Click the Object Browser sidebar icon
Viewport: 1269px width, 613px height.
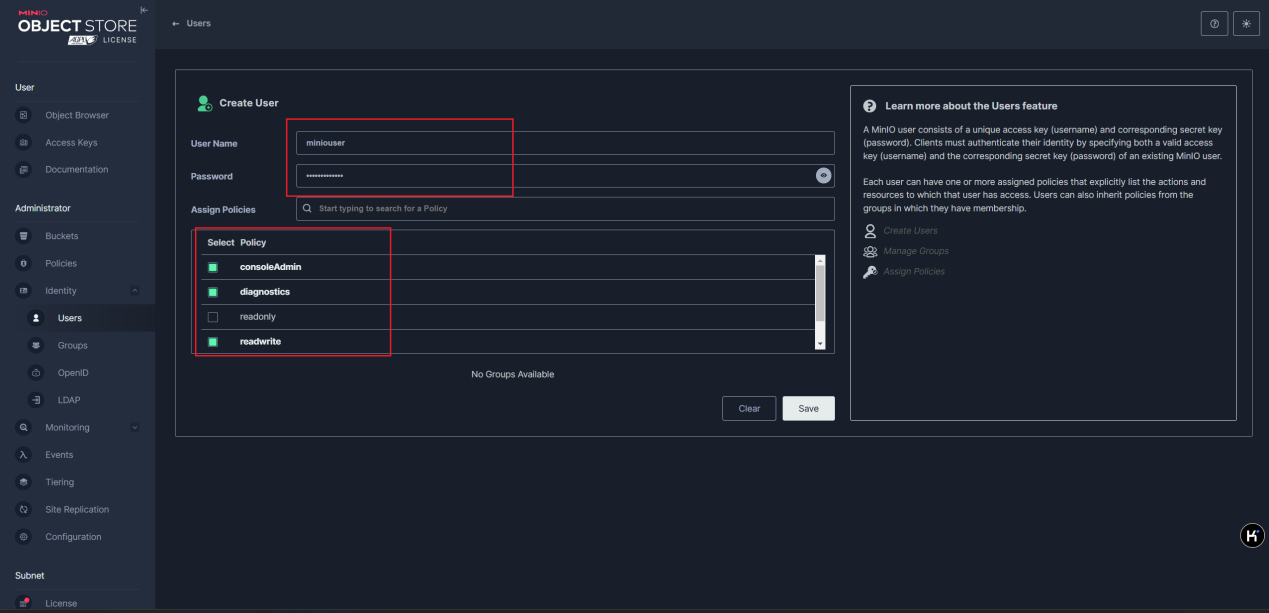[x=24, y=115]
